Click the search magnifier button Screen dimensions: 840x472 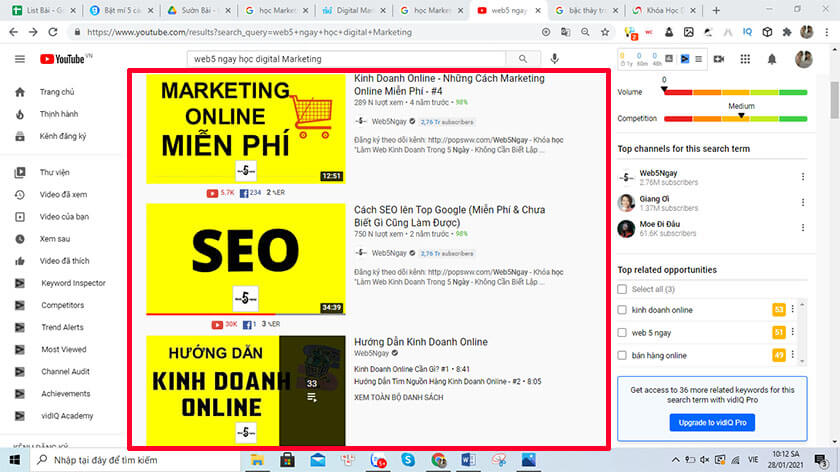click(522, 59)
